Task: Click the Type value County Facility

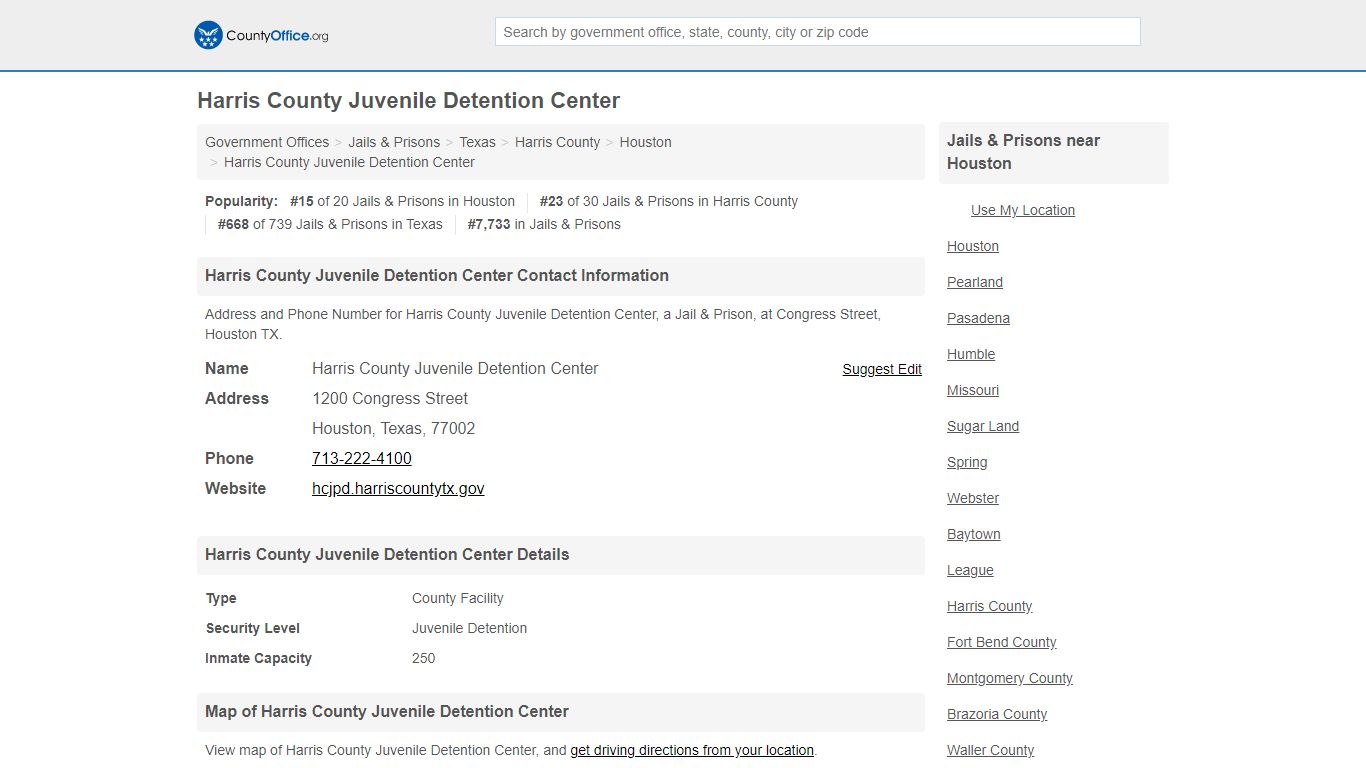Action: [x=458, y=598]
